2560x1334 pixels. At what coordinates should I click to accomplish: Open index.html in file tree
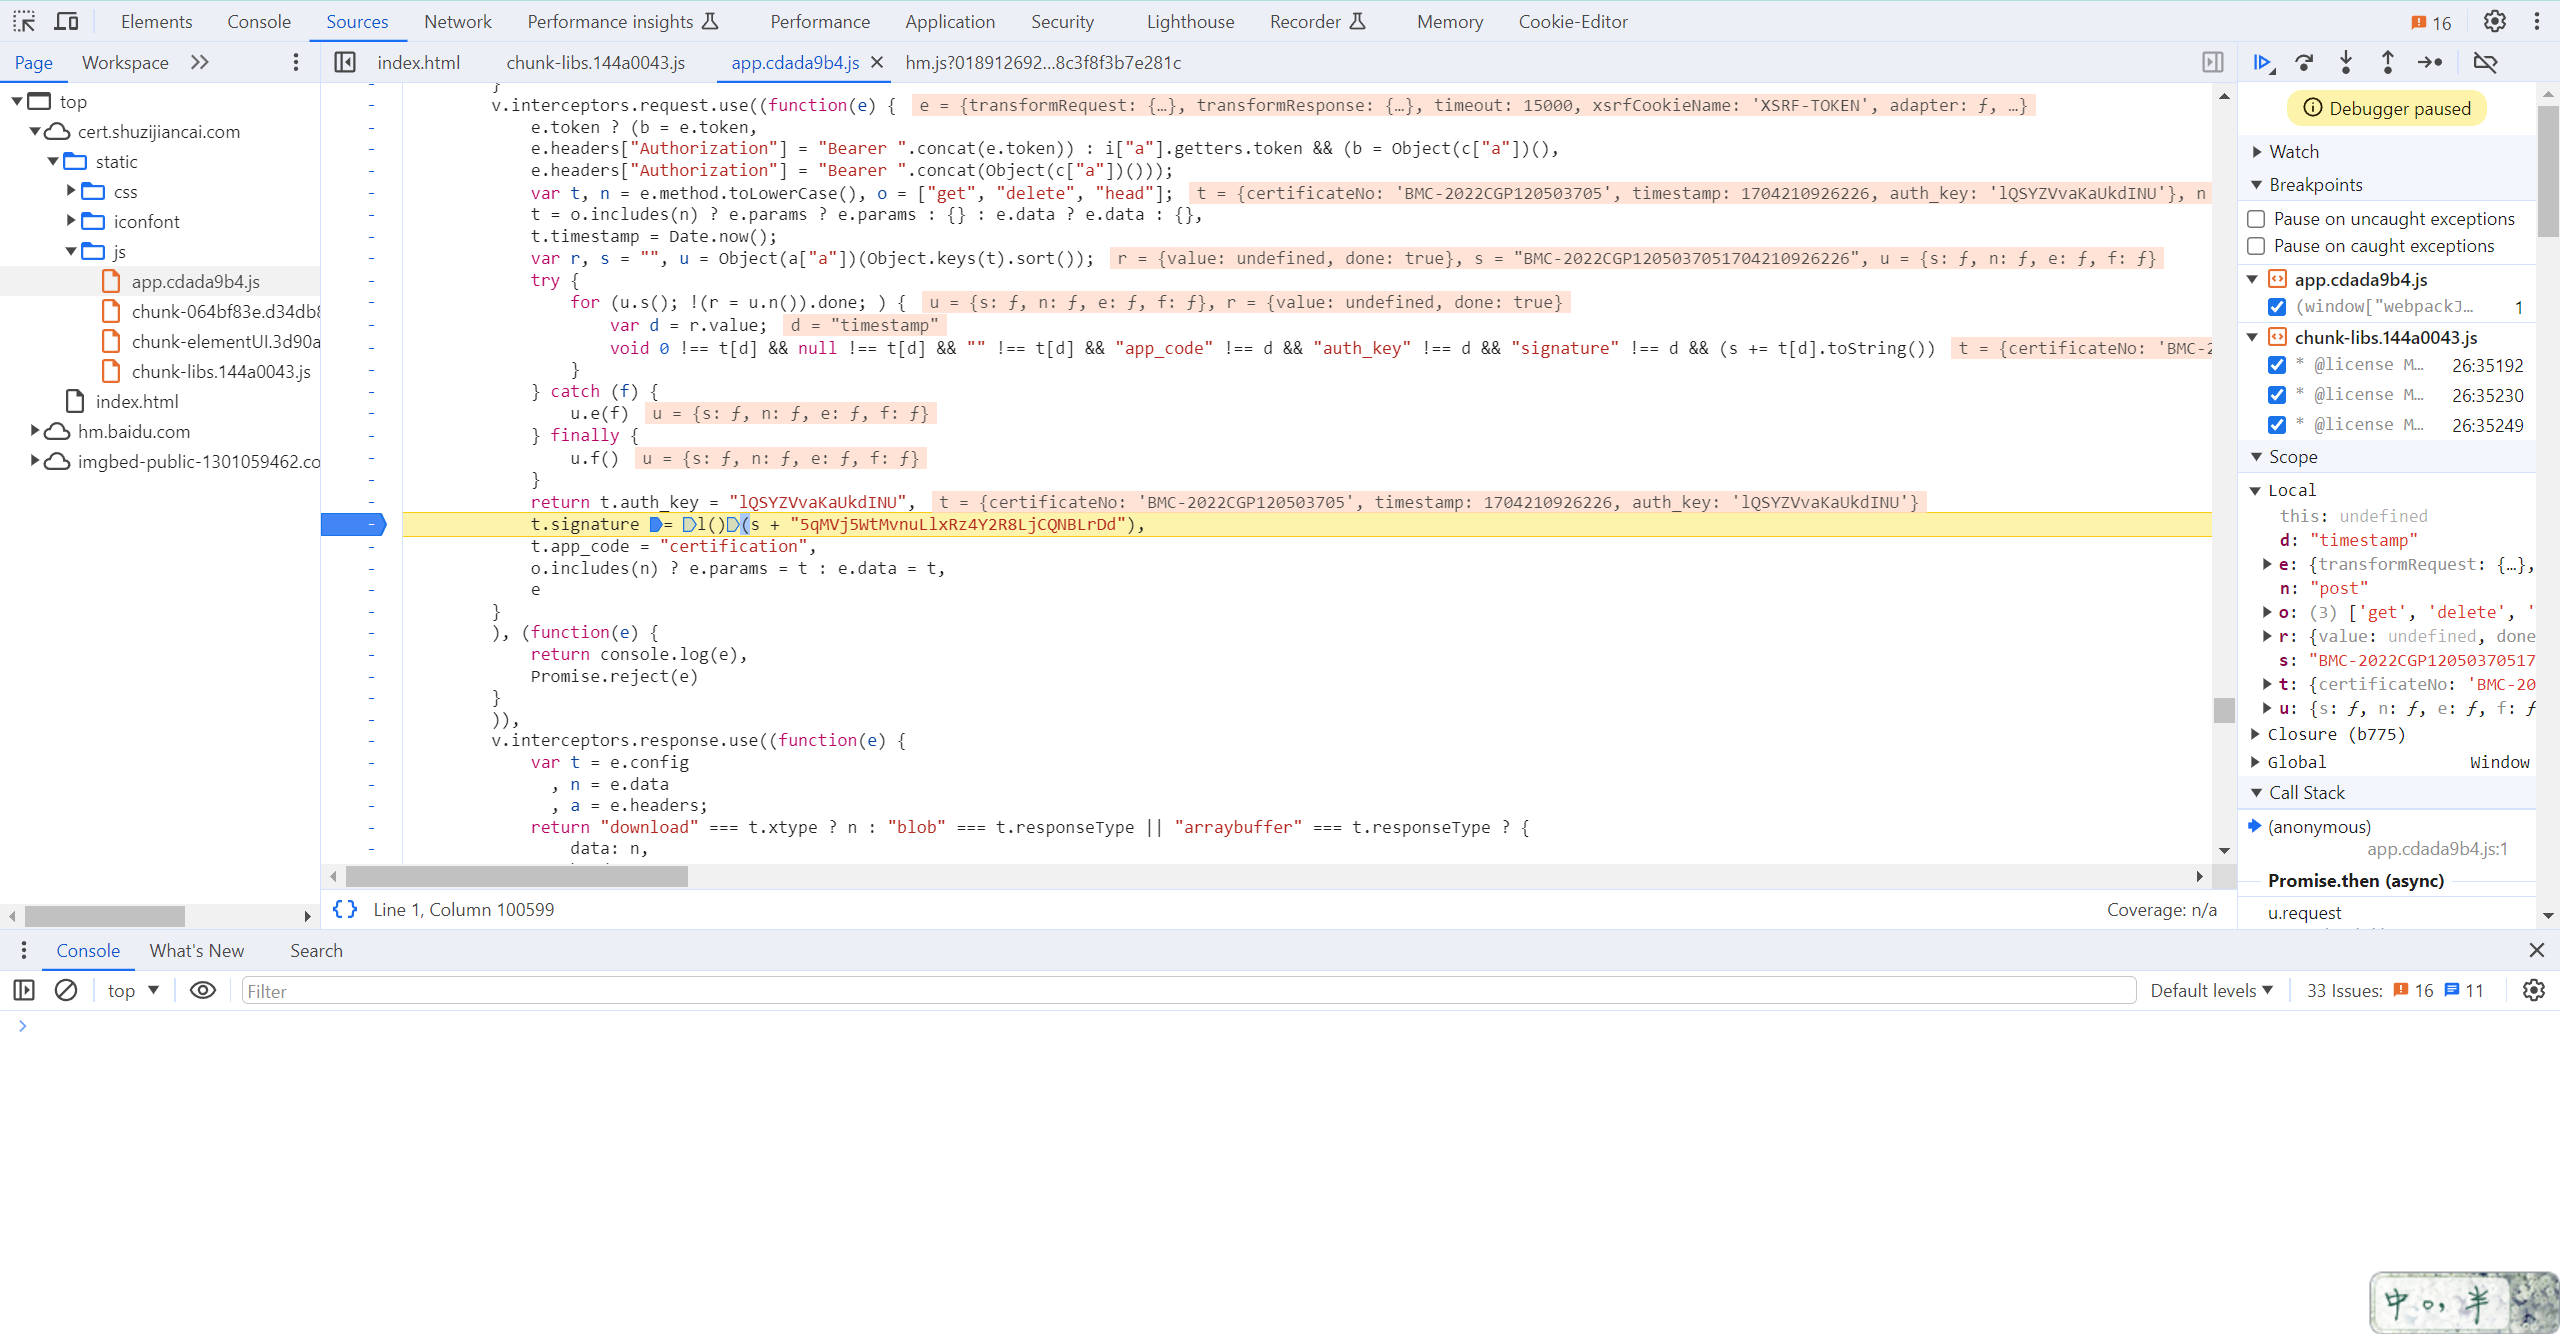tap(137, 401)
